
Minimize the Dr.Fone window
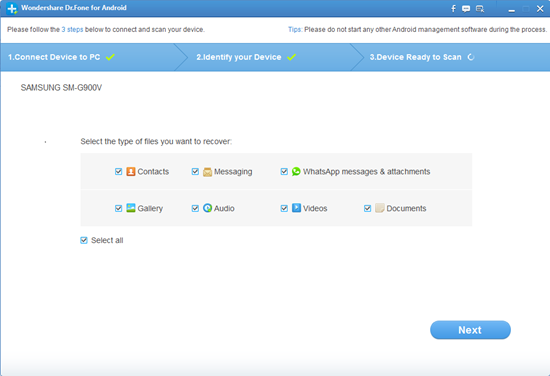click(x=512, y=10)
